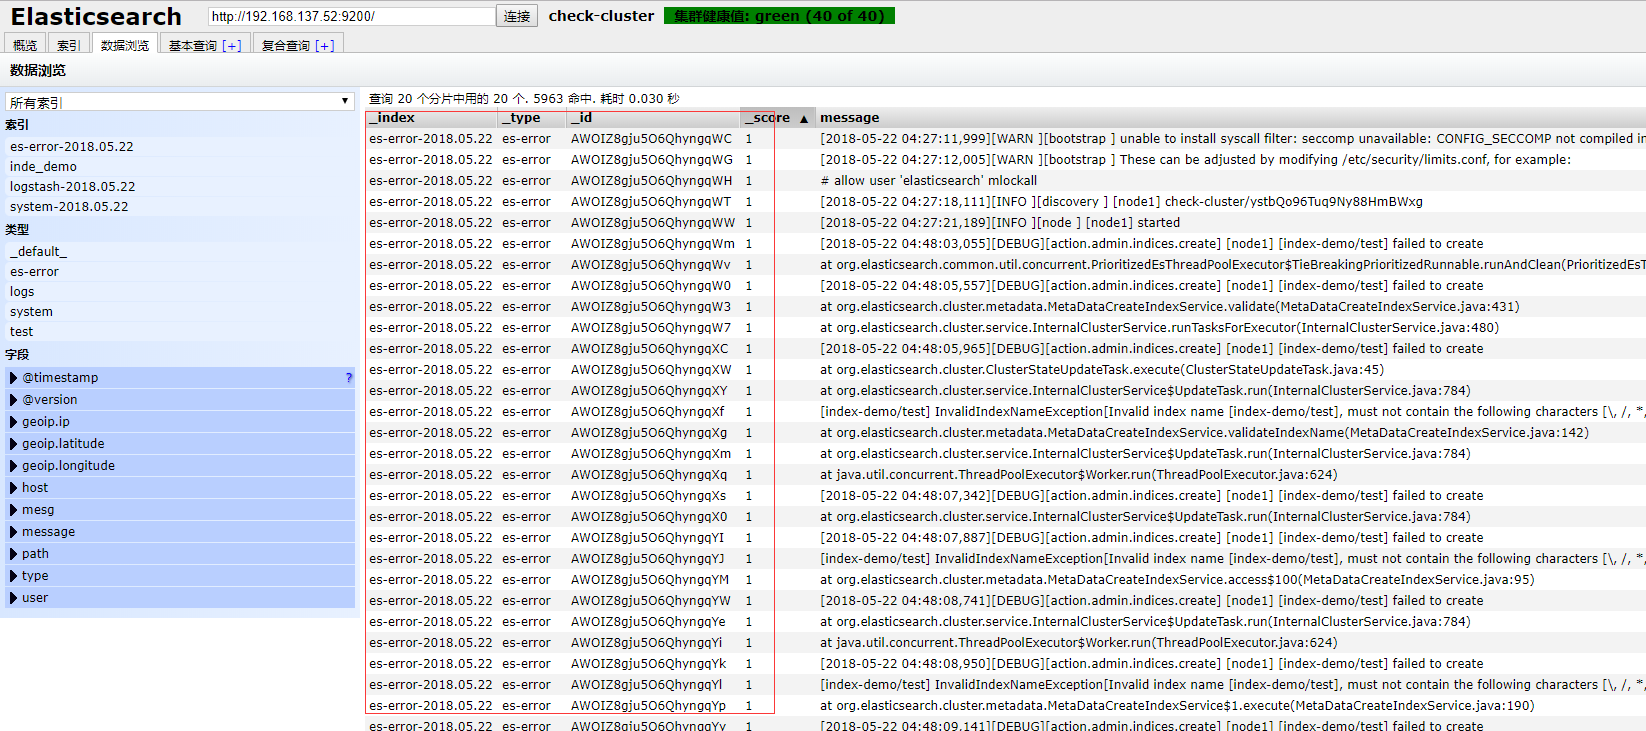Select the system-2018.05.22 index filter
The image size is (1646, 731).
pyautogui.click(x=69, y=206)
